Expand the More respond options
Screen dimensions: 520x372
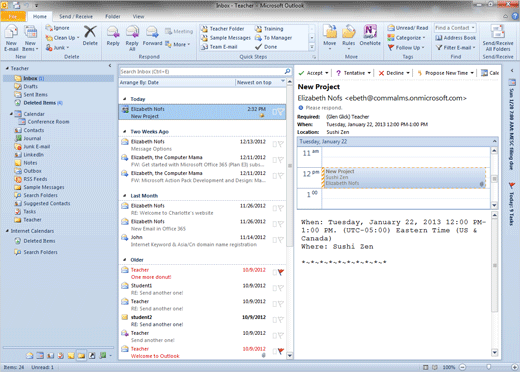click(x=178, y=44)
